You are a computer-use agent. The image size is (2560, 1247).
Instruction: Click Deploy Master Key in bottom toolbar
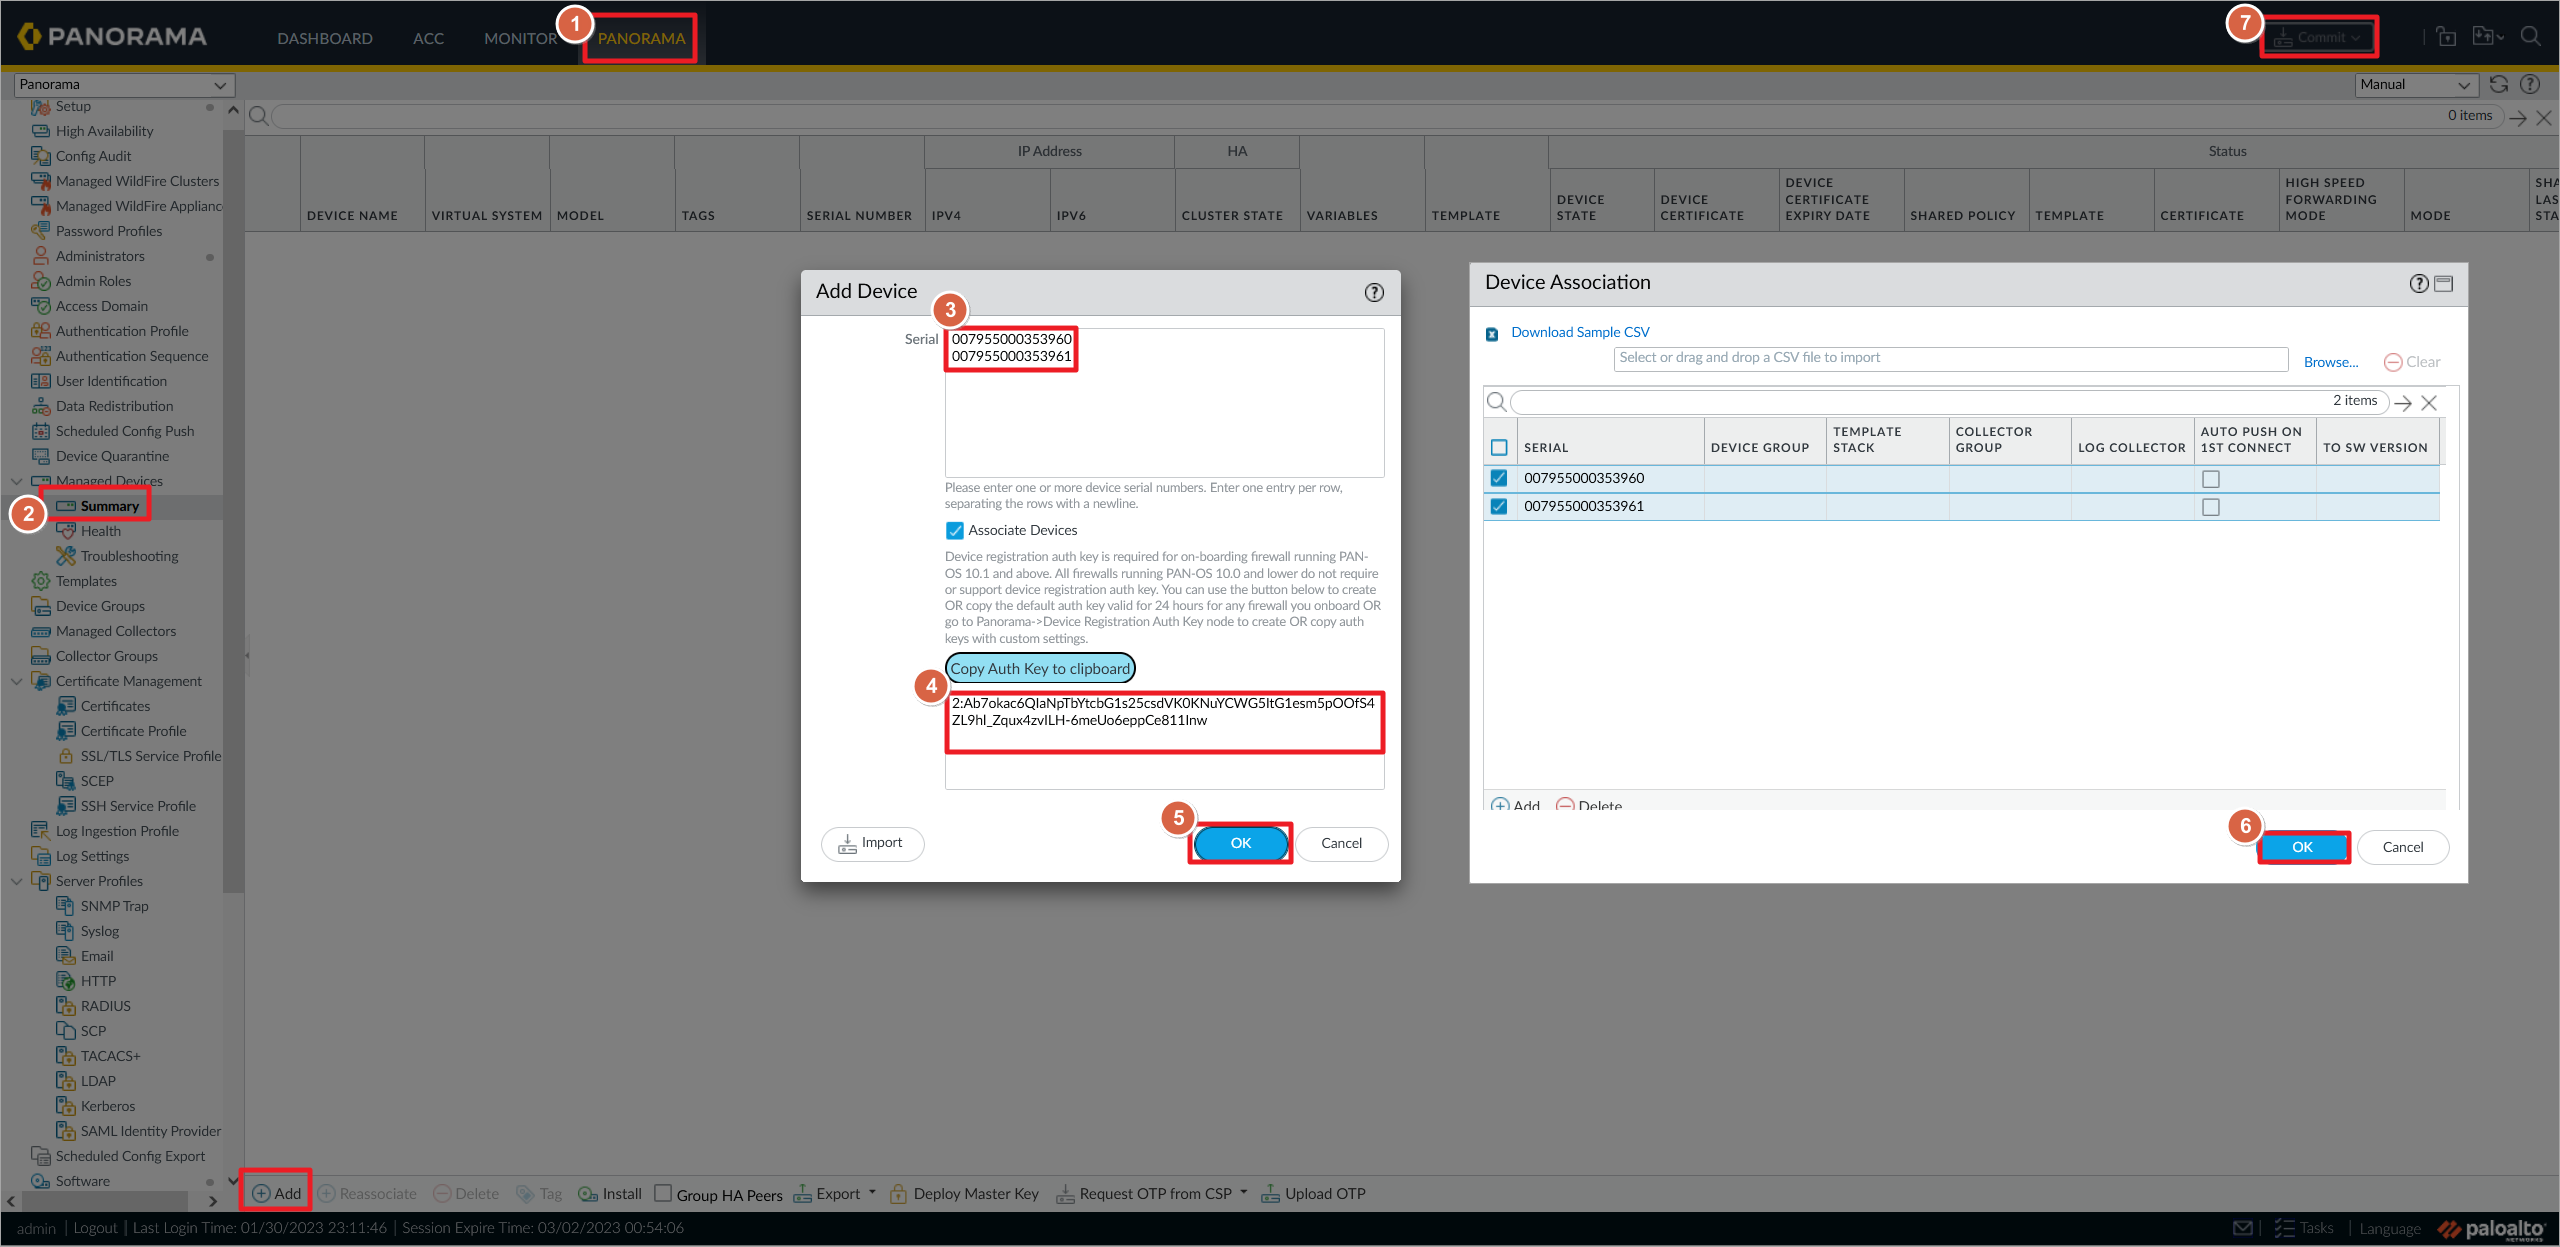tap(964, 1194)
